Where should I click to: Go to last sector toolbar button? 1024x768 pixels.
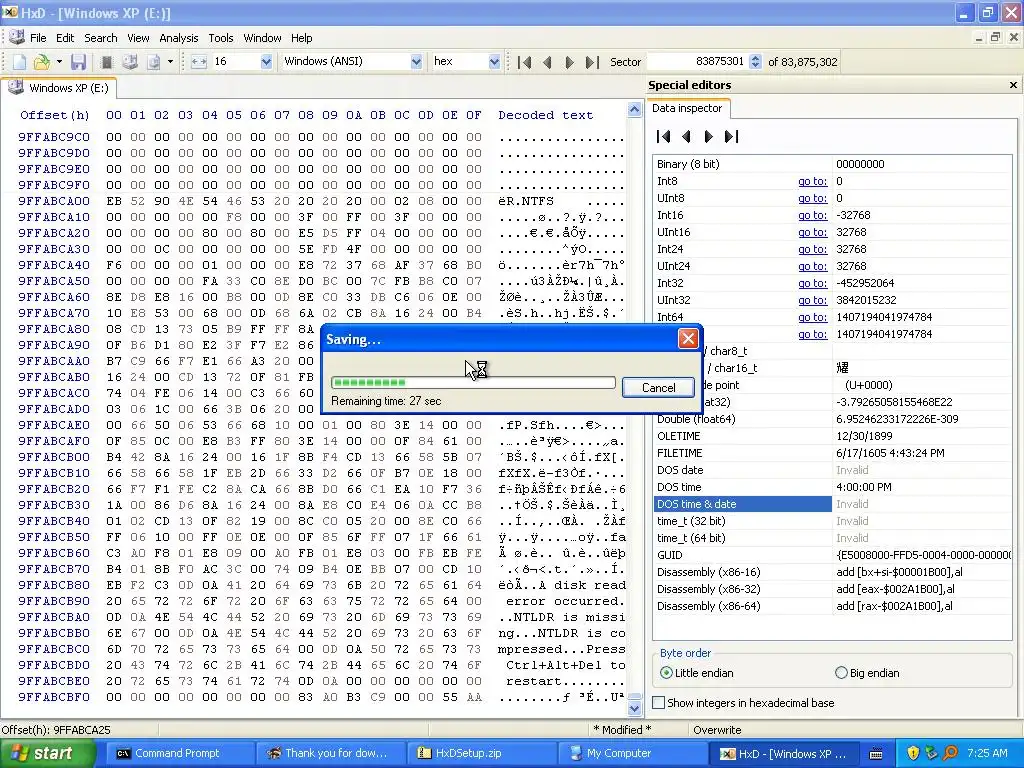tap(592, 62)
